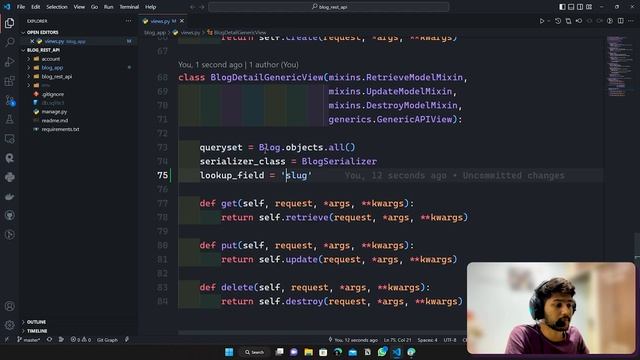Click Spaces: 4 in the status bar
Image resolution: width=640 pixels, height=360 pixels.
pos(427,340)
